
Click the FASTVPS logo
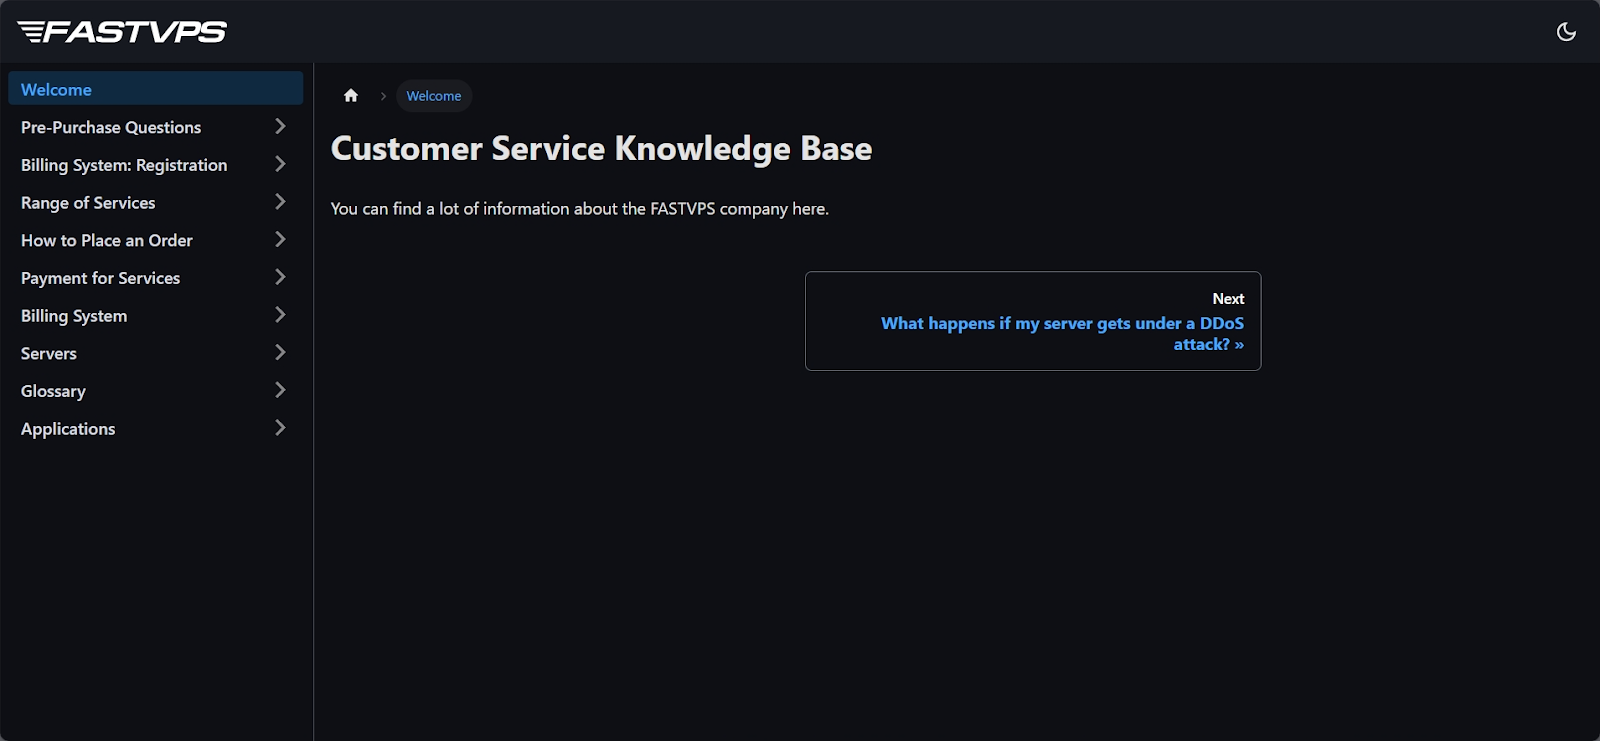[x=122, y=32]
